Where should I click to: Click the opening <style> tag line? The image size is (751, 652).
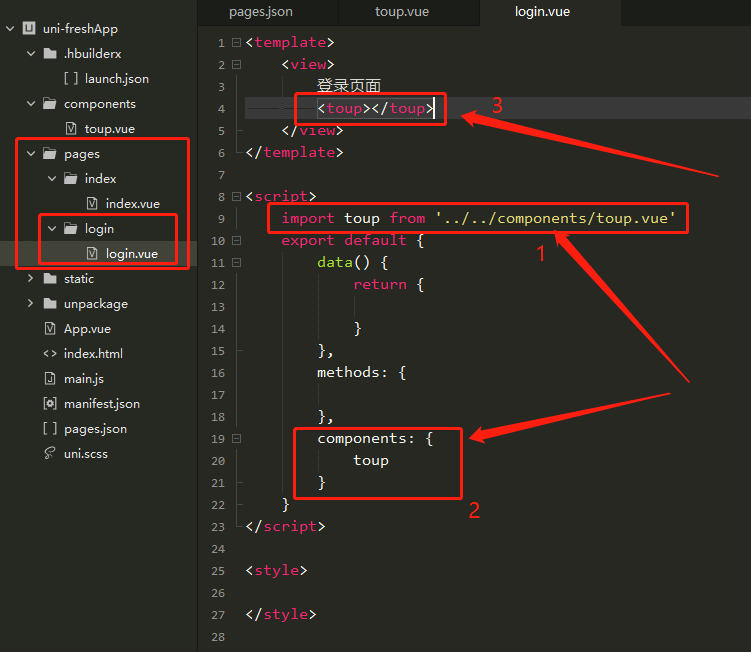(x=276, y=571)
